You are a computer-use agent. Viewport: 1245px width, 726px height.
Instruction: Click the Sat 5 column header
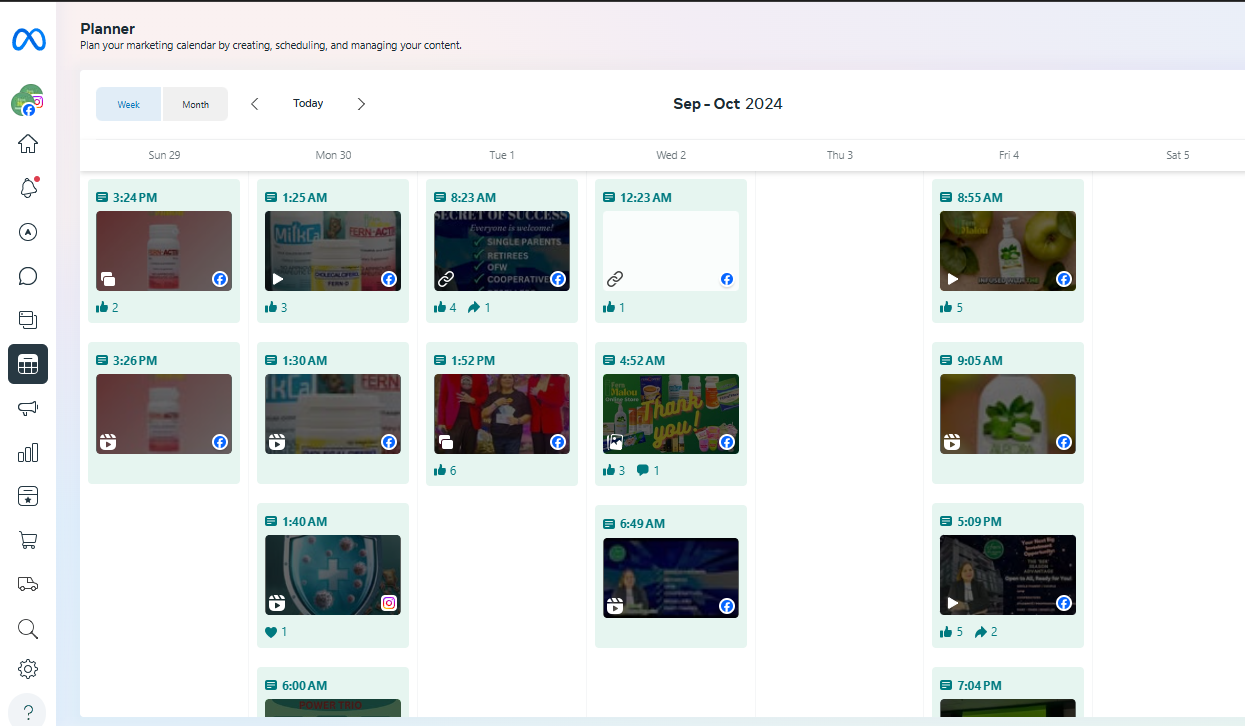[1178, 155]
